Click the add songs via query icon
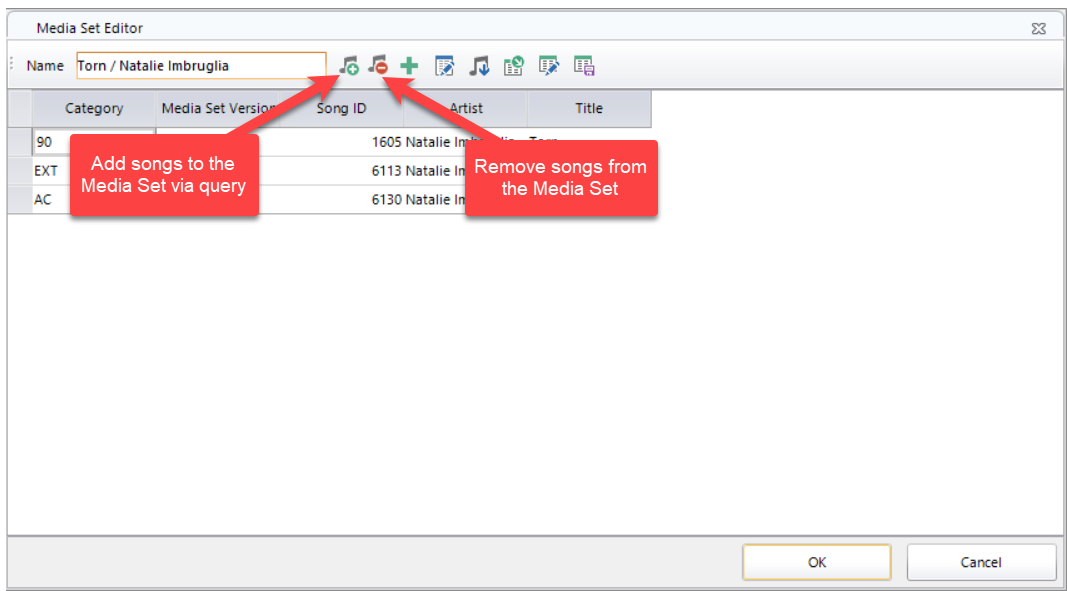The width and height of the screenshot is (1067, 591). tap(349, 66)
